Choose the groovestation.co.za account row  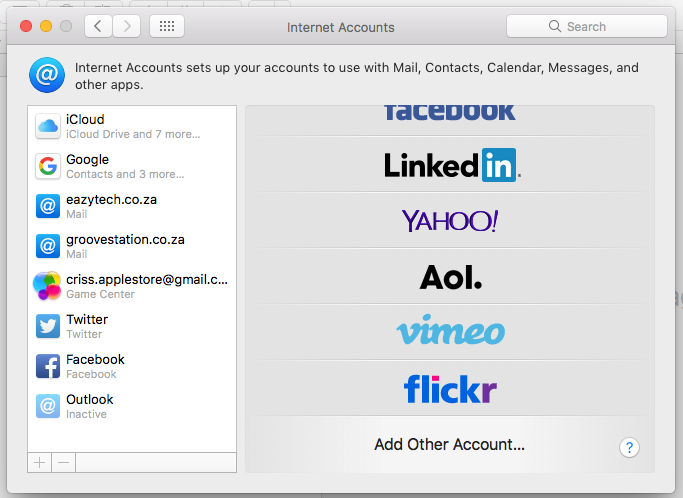click(x=132, y=246)
